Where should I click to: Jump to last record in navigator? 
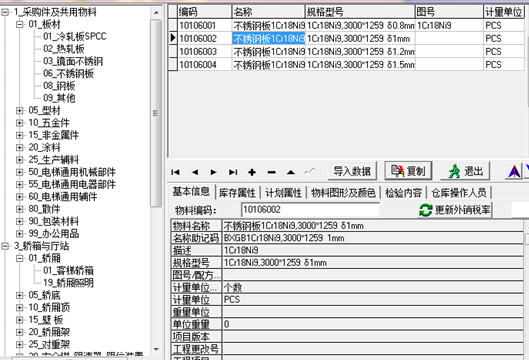tap(233, 172)
